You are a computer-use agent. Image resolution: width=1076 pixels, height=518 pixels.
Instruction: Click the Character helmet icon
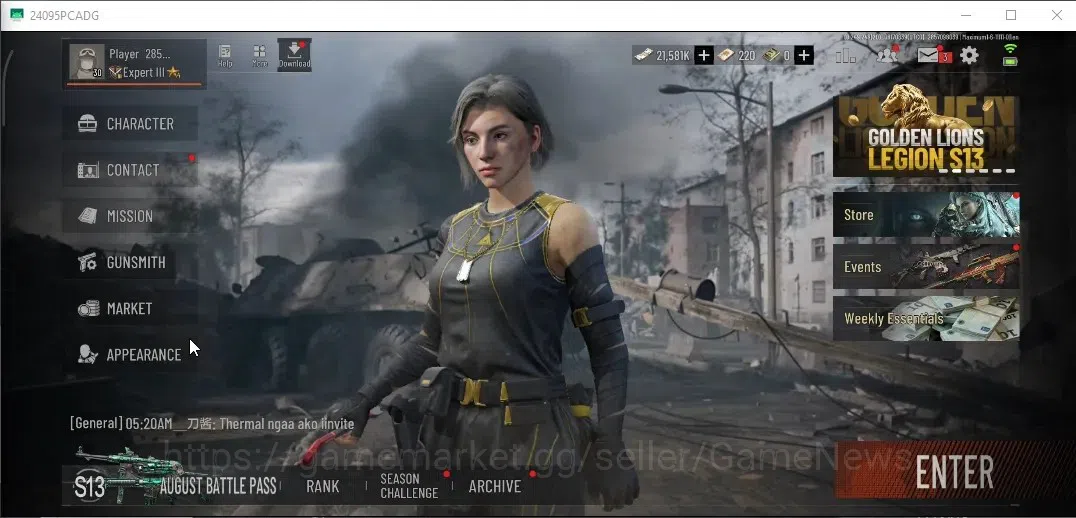(87, 124)
